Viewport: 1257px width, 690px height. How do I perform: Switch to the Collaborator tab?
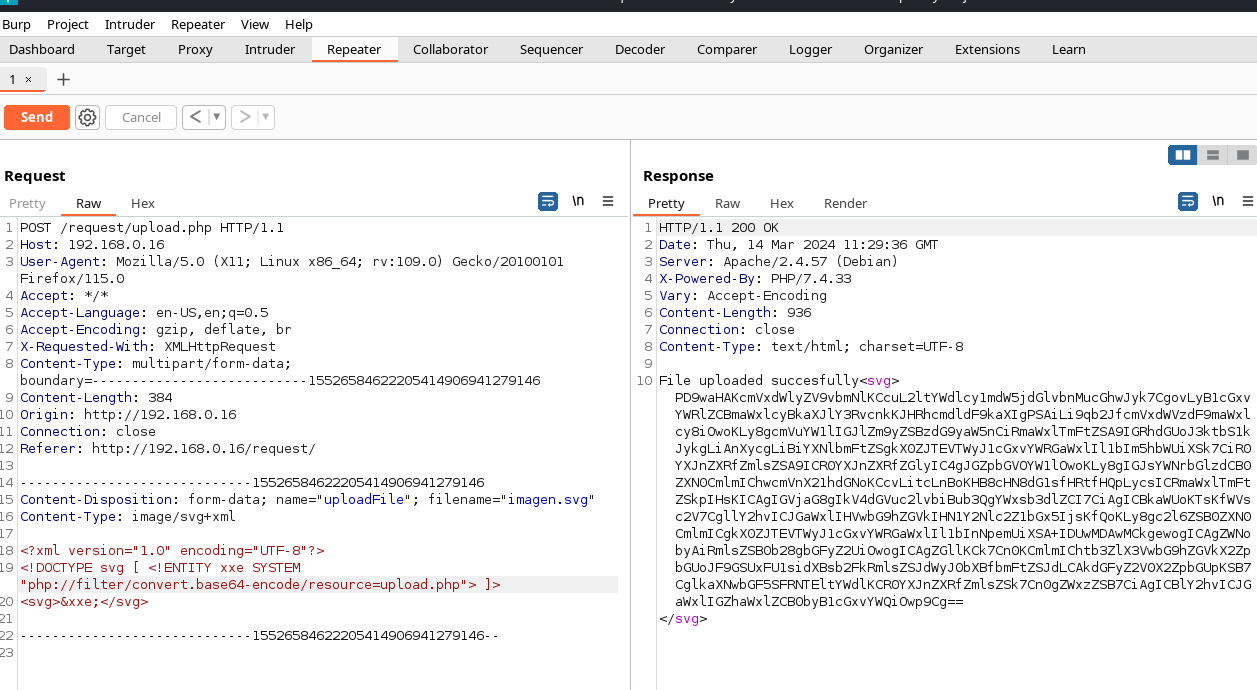(450, 49)
